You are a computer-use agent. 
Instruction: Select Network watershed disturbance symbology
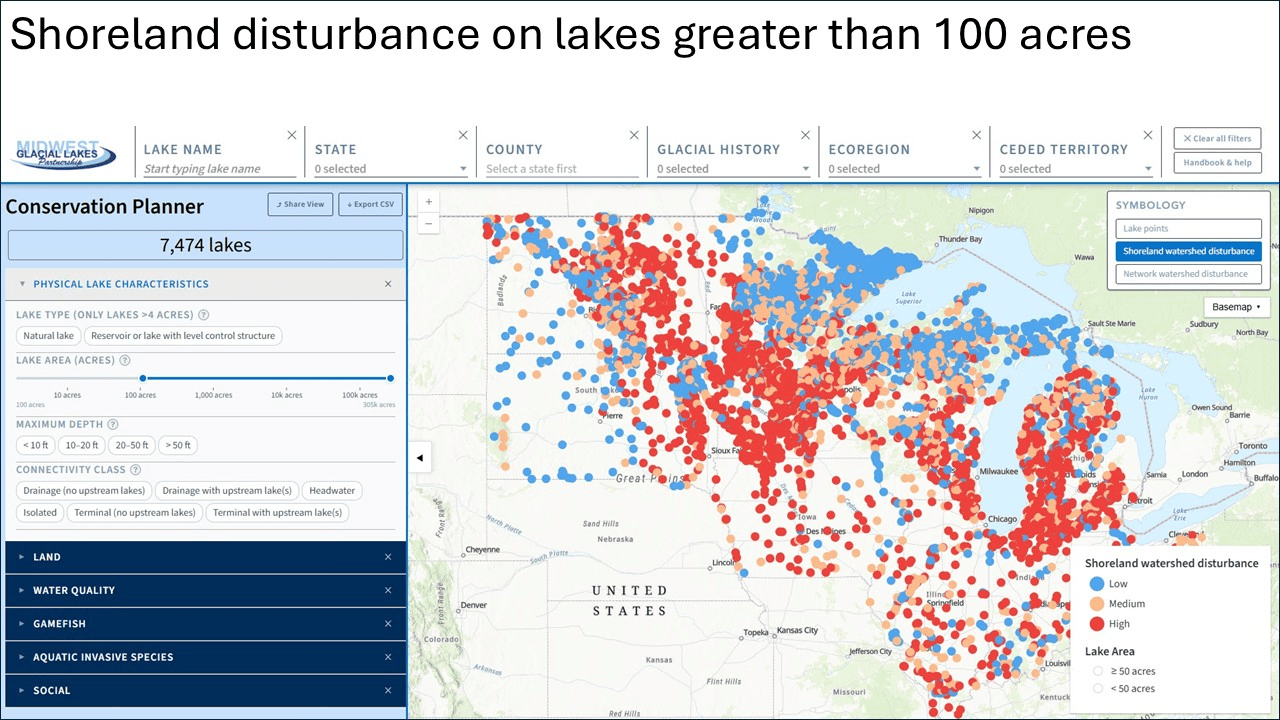1189,273
